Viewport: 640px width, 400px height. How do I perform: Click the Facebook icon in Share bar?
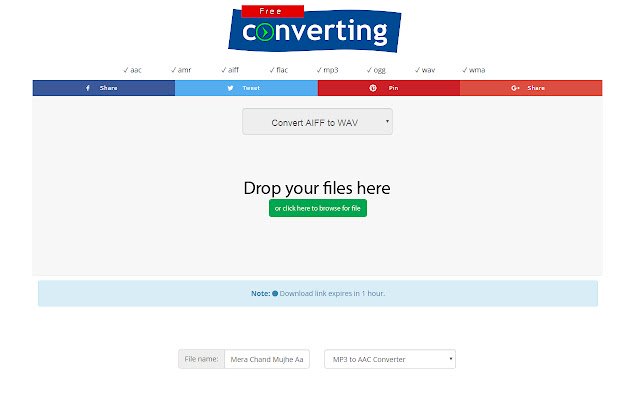point(87,88)
